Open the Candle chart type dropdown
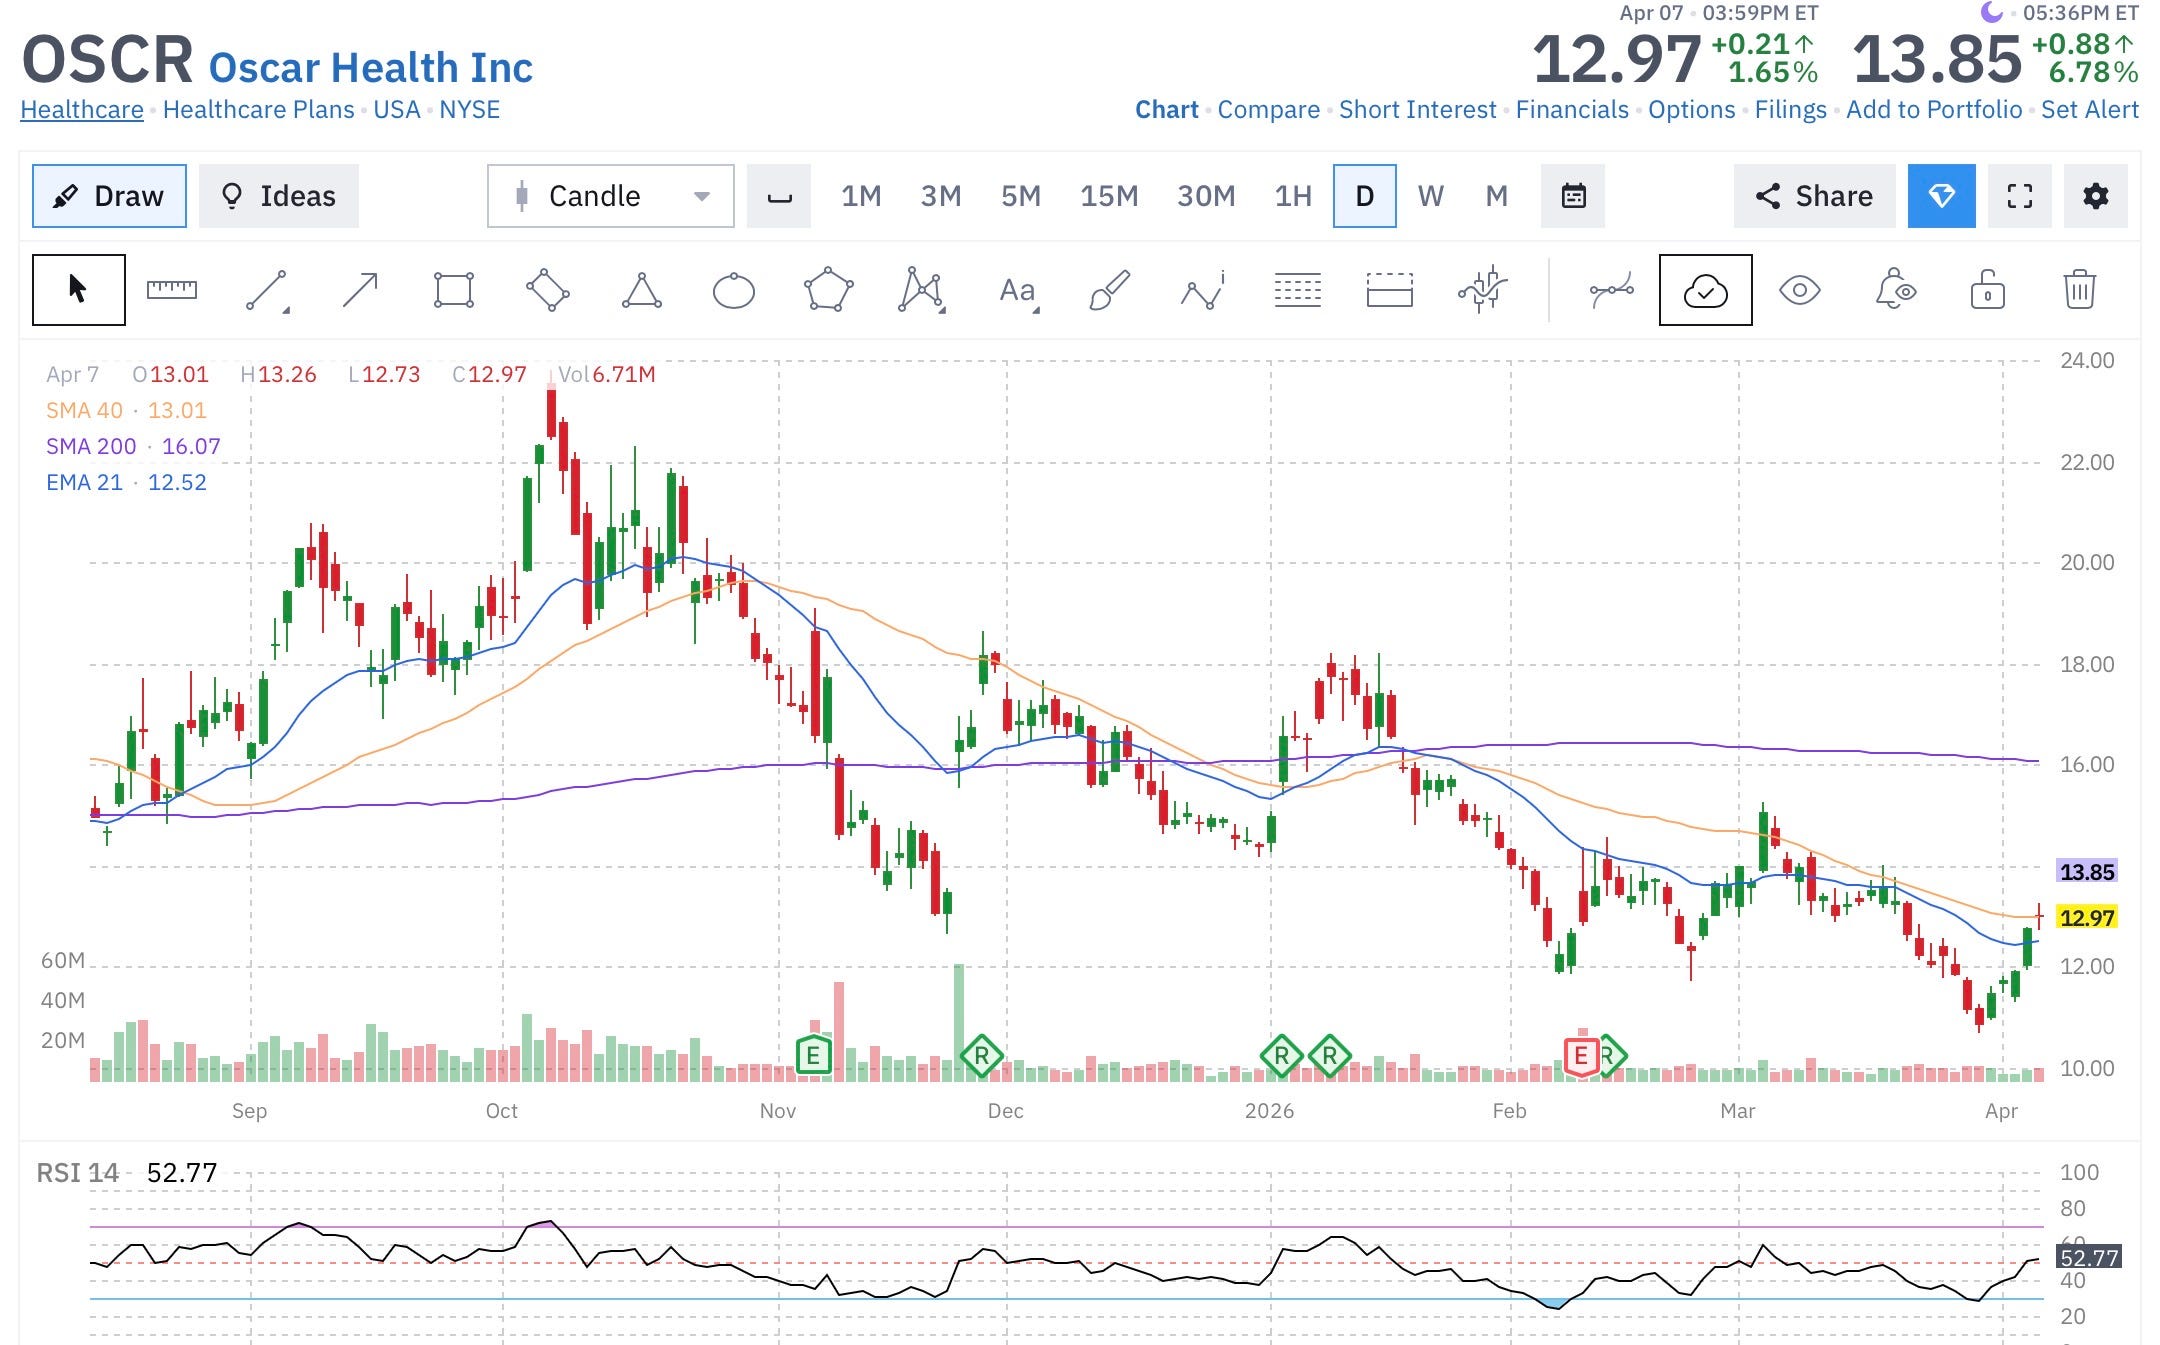The height and width of the screenshot is (1345, 2160). click(x=611, y=196)
